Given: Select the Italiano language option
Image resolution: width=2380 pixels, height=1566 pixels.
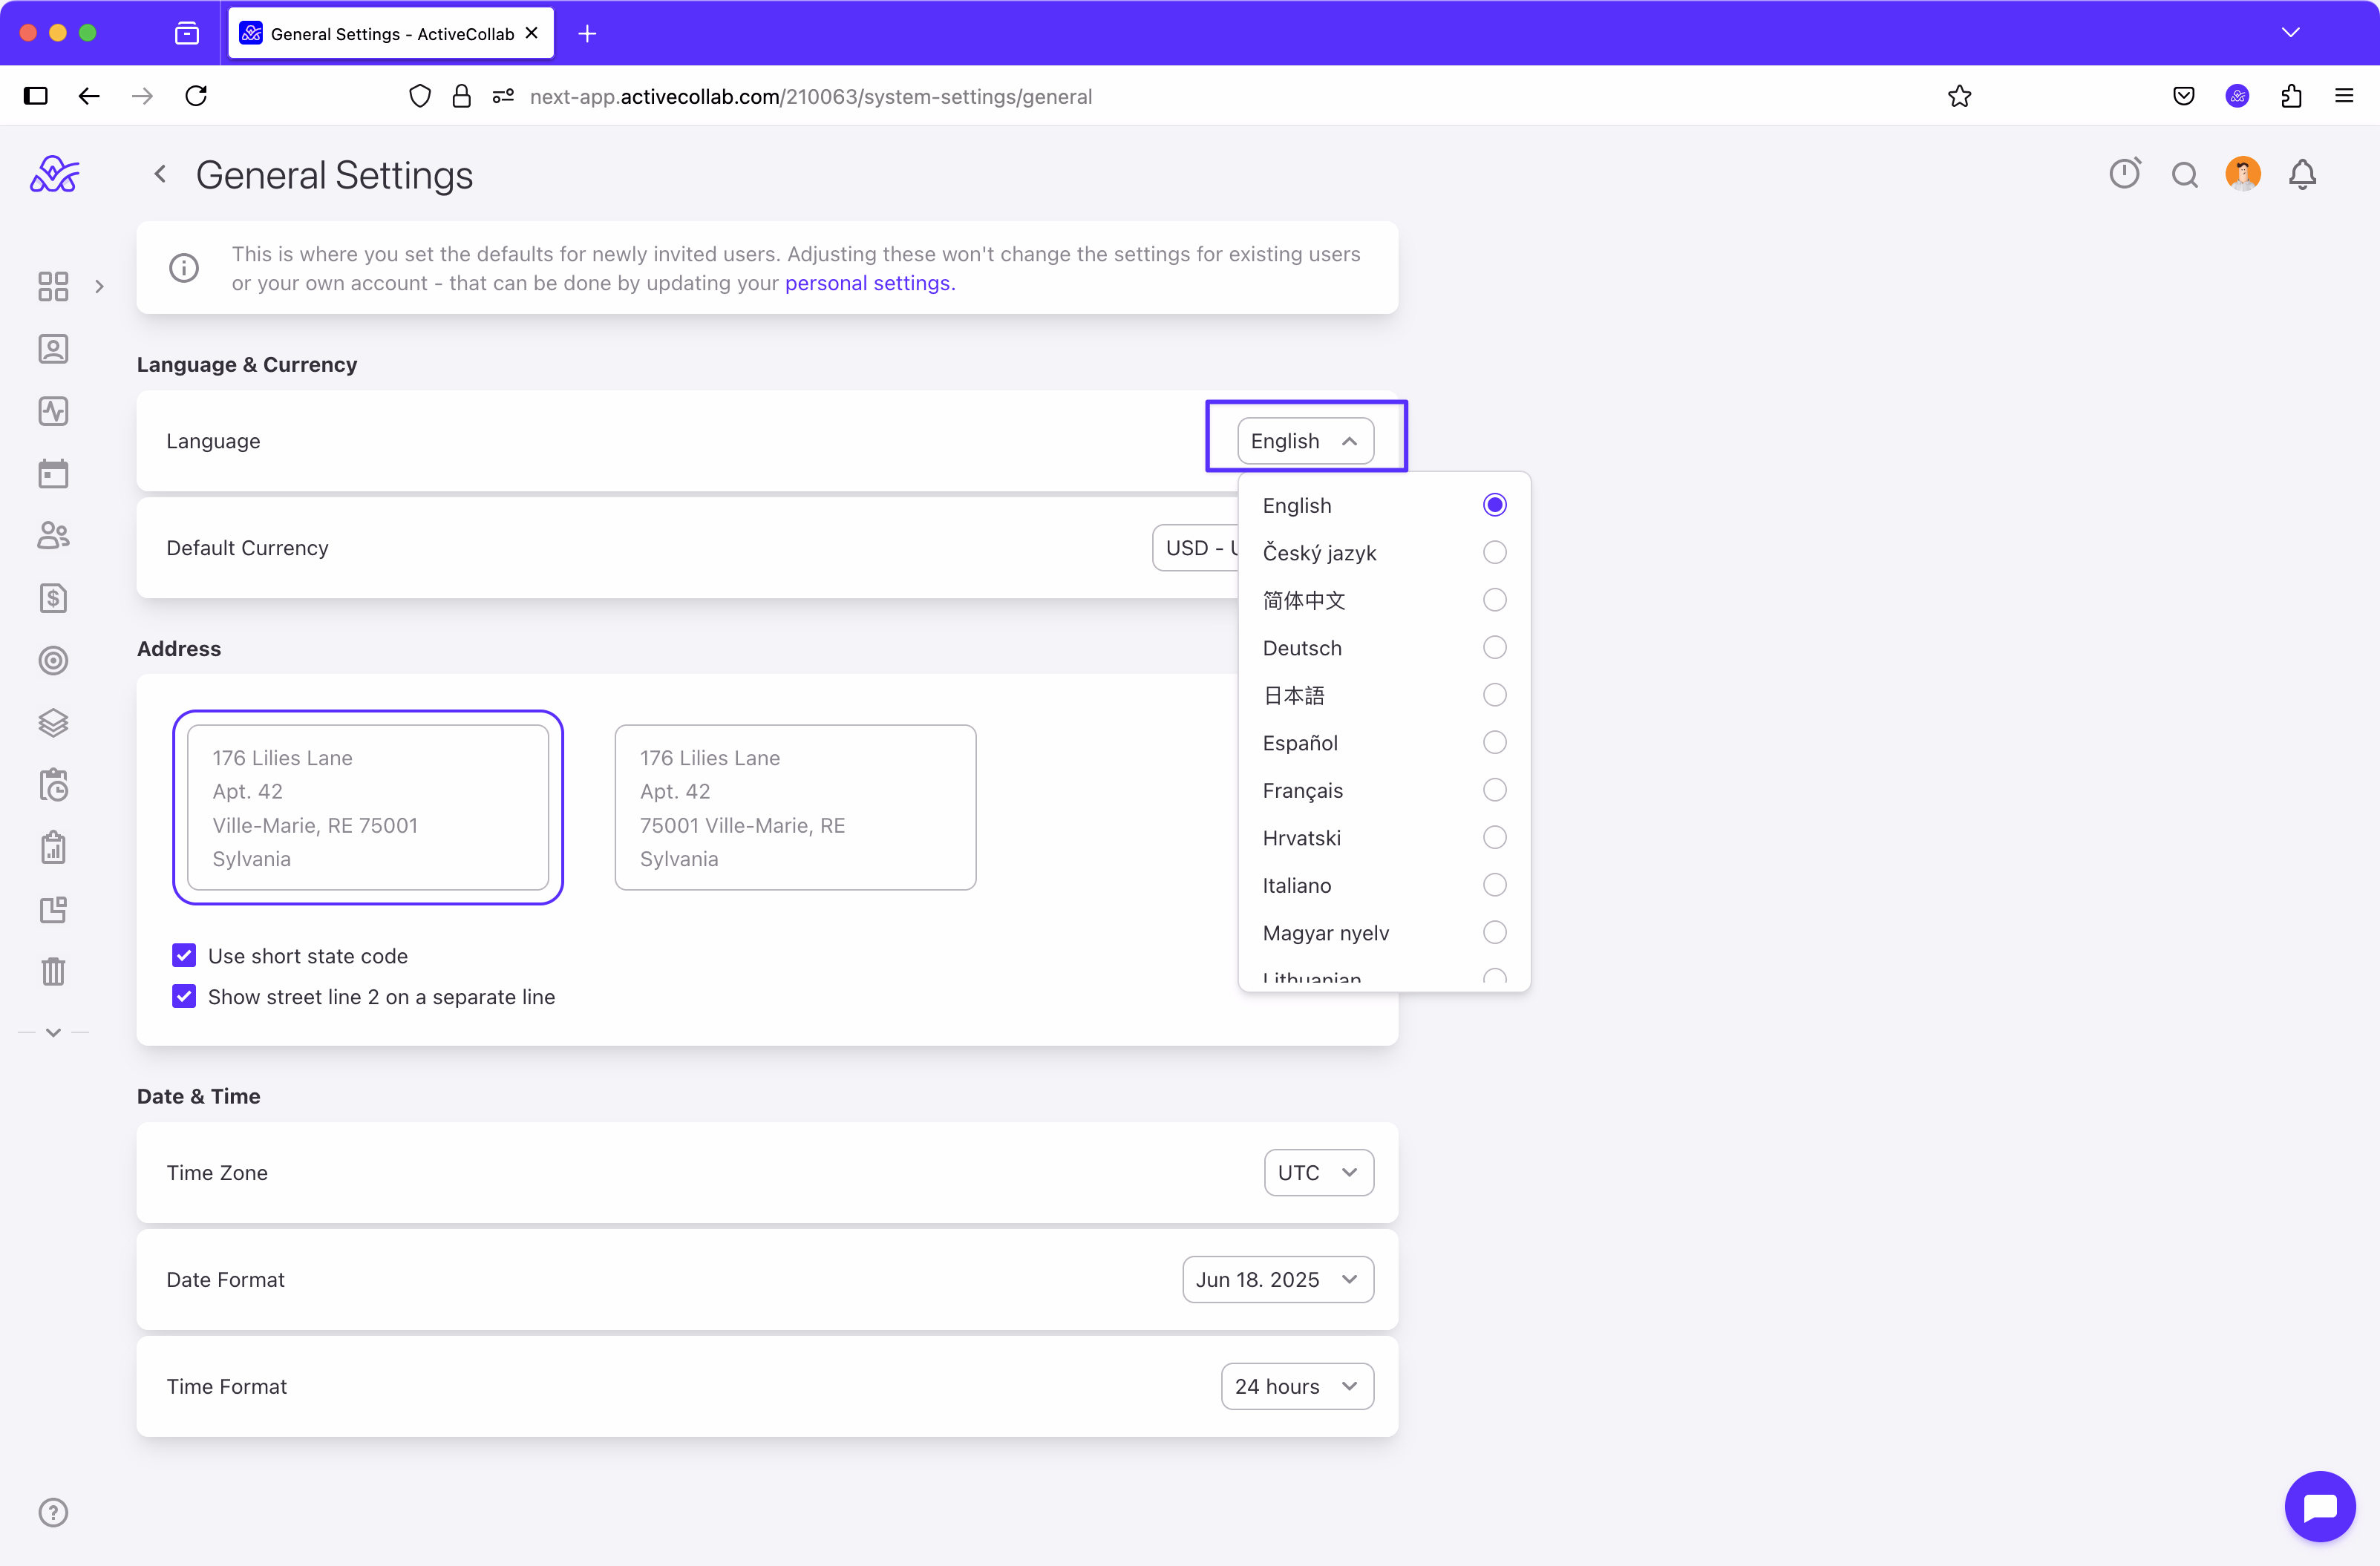Looking at the screenshot, I should (1384, 885).
